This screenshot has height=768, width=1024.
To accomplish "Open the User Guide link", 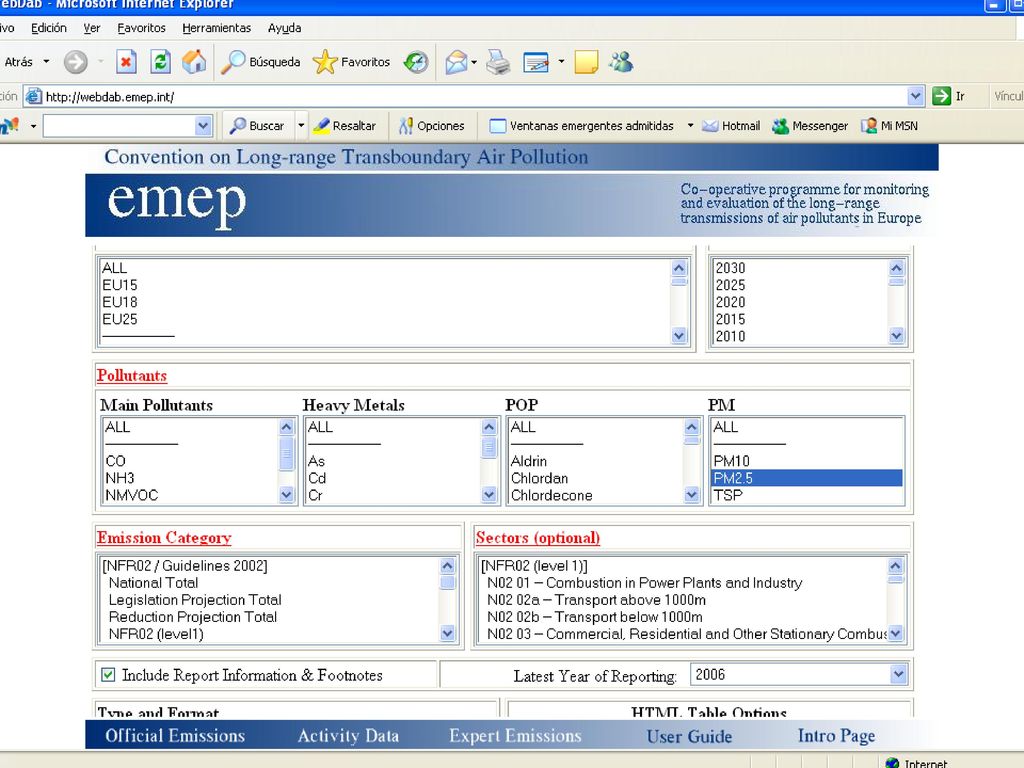I will tap(689, 736).
